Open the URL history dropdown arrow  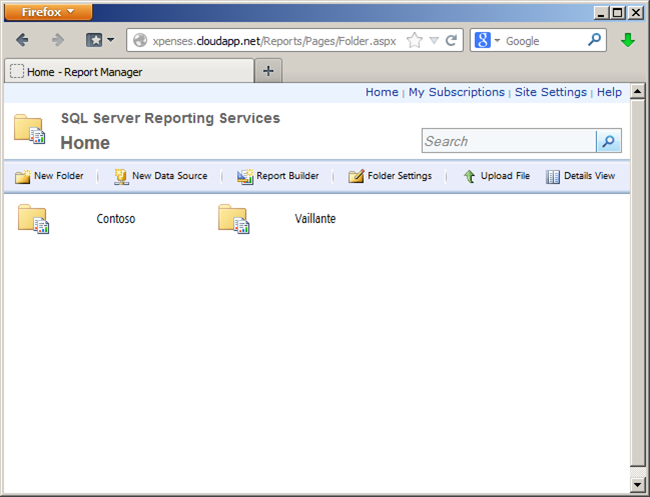434,40
